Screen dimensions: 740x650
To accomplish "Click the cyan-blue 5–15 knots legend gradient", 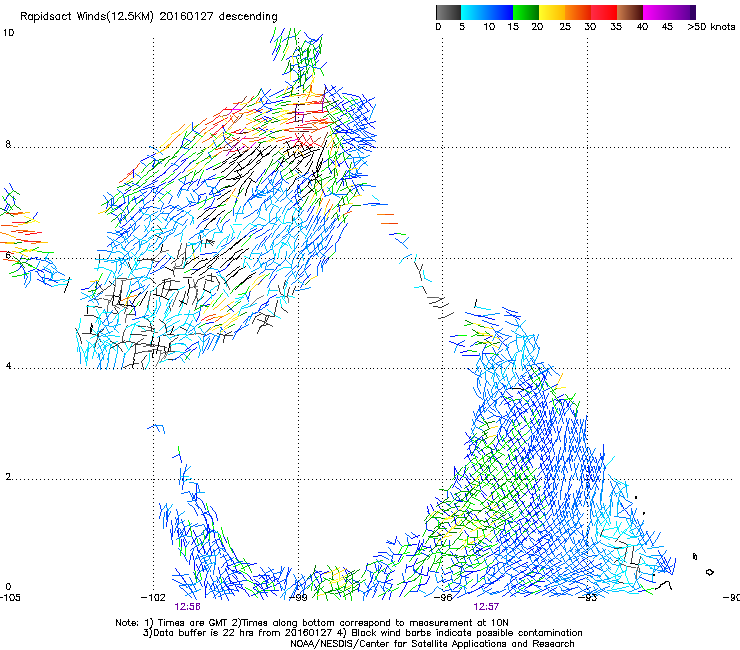I will (487, 12).
